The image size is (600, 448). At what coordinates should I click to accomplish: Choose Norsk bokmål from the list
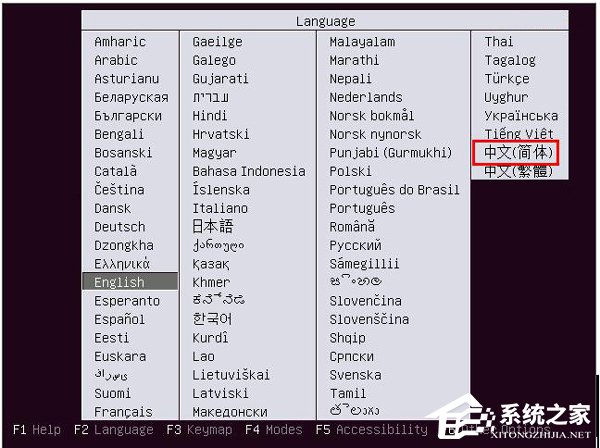(372, 116)
